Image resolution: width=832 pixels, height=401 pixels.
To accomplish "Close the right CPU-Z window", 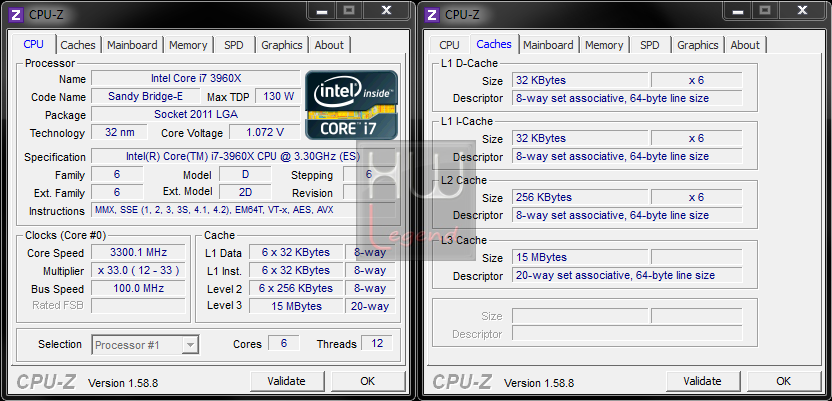I will (x=803, y=10).
